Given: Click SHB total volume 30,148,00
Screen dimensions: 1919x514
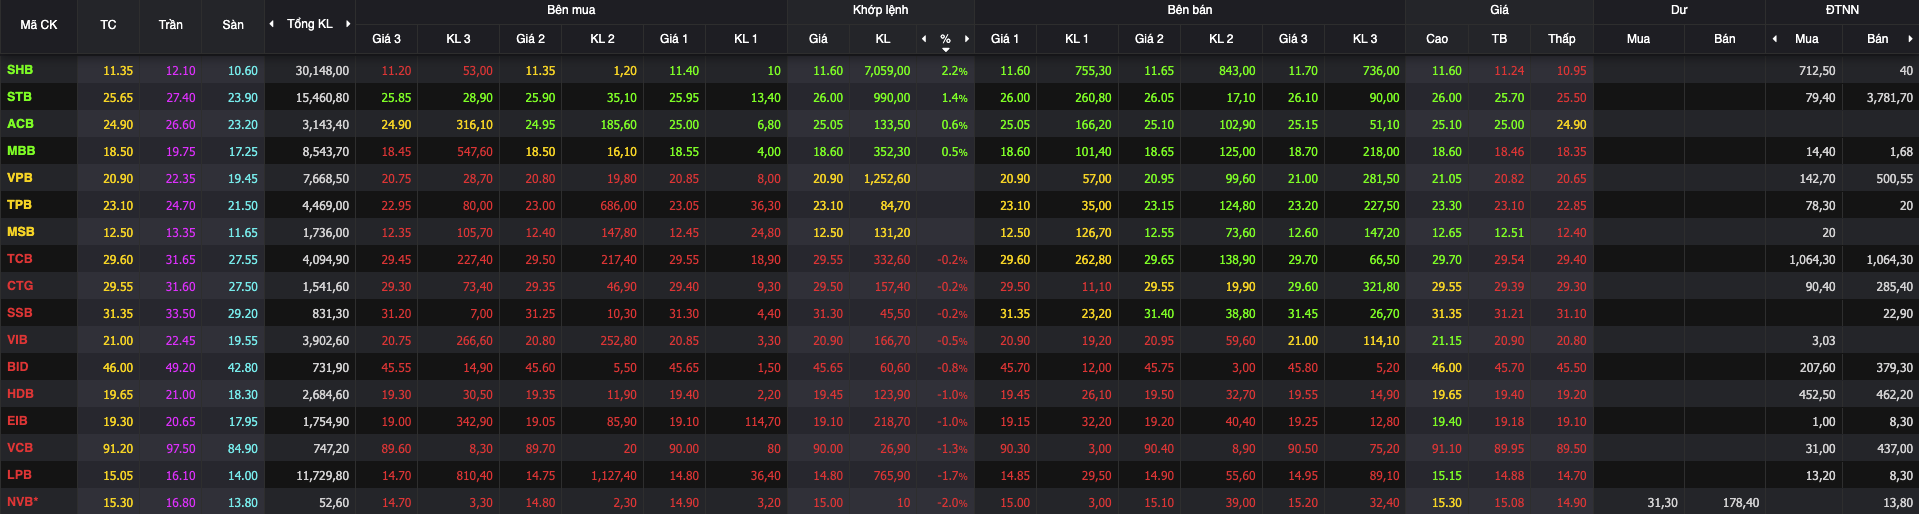Looking at the screenshot, I should click(x=322, y=71).
